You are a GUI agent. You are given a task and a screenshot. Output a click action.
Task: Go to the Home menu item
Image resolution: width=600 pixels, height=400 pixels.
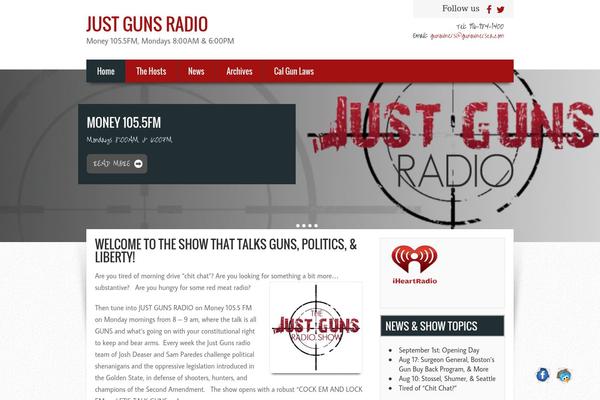tap(106, 71)
